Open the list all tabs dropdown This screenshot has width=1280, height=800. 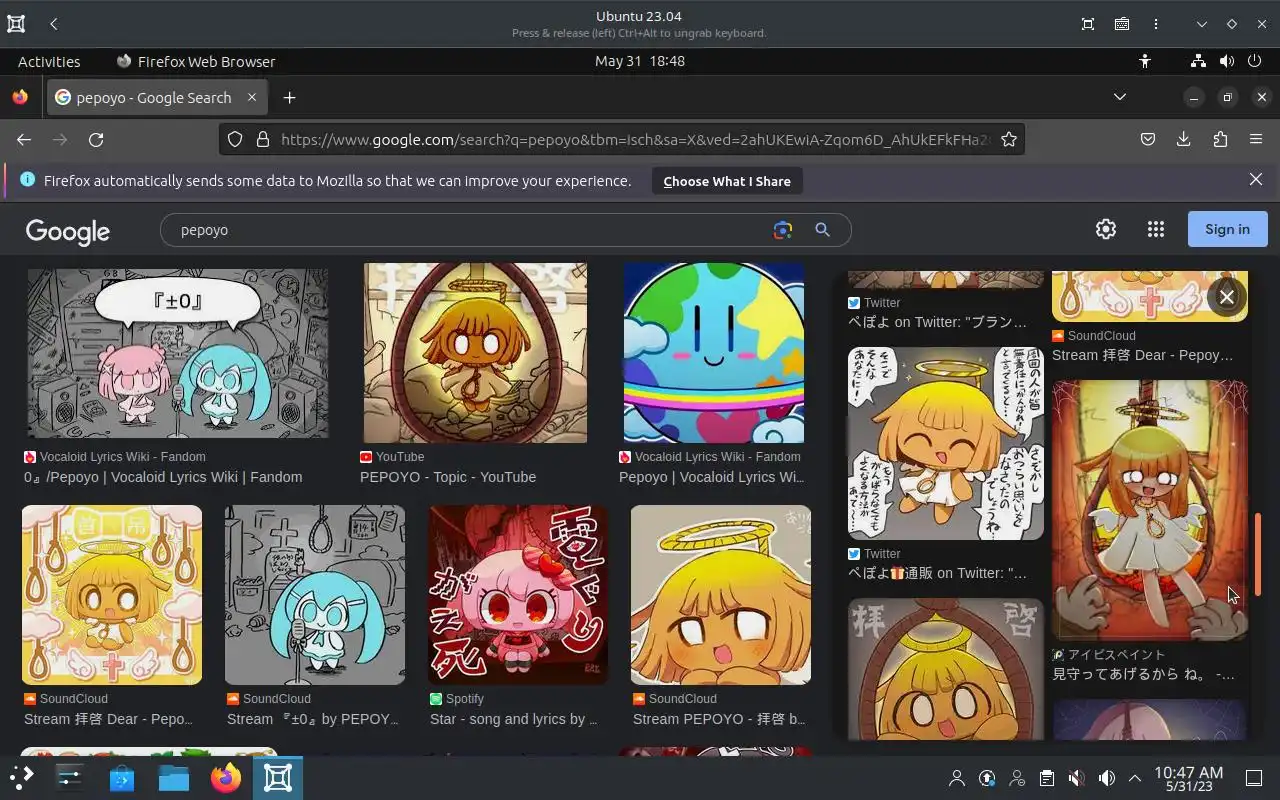coord(1120,97)
